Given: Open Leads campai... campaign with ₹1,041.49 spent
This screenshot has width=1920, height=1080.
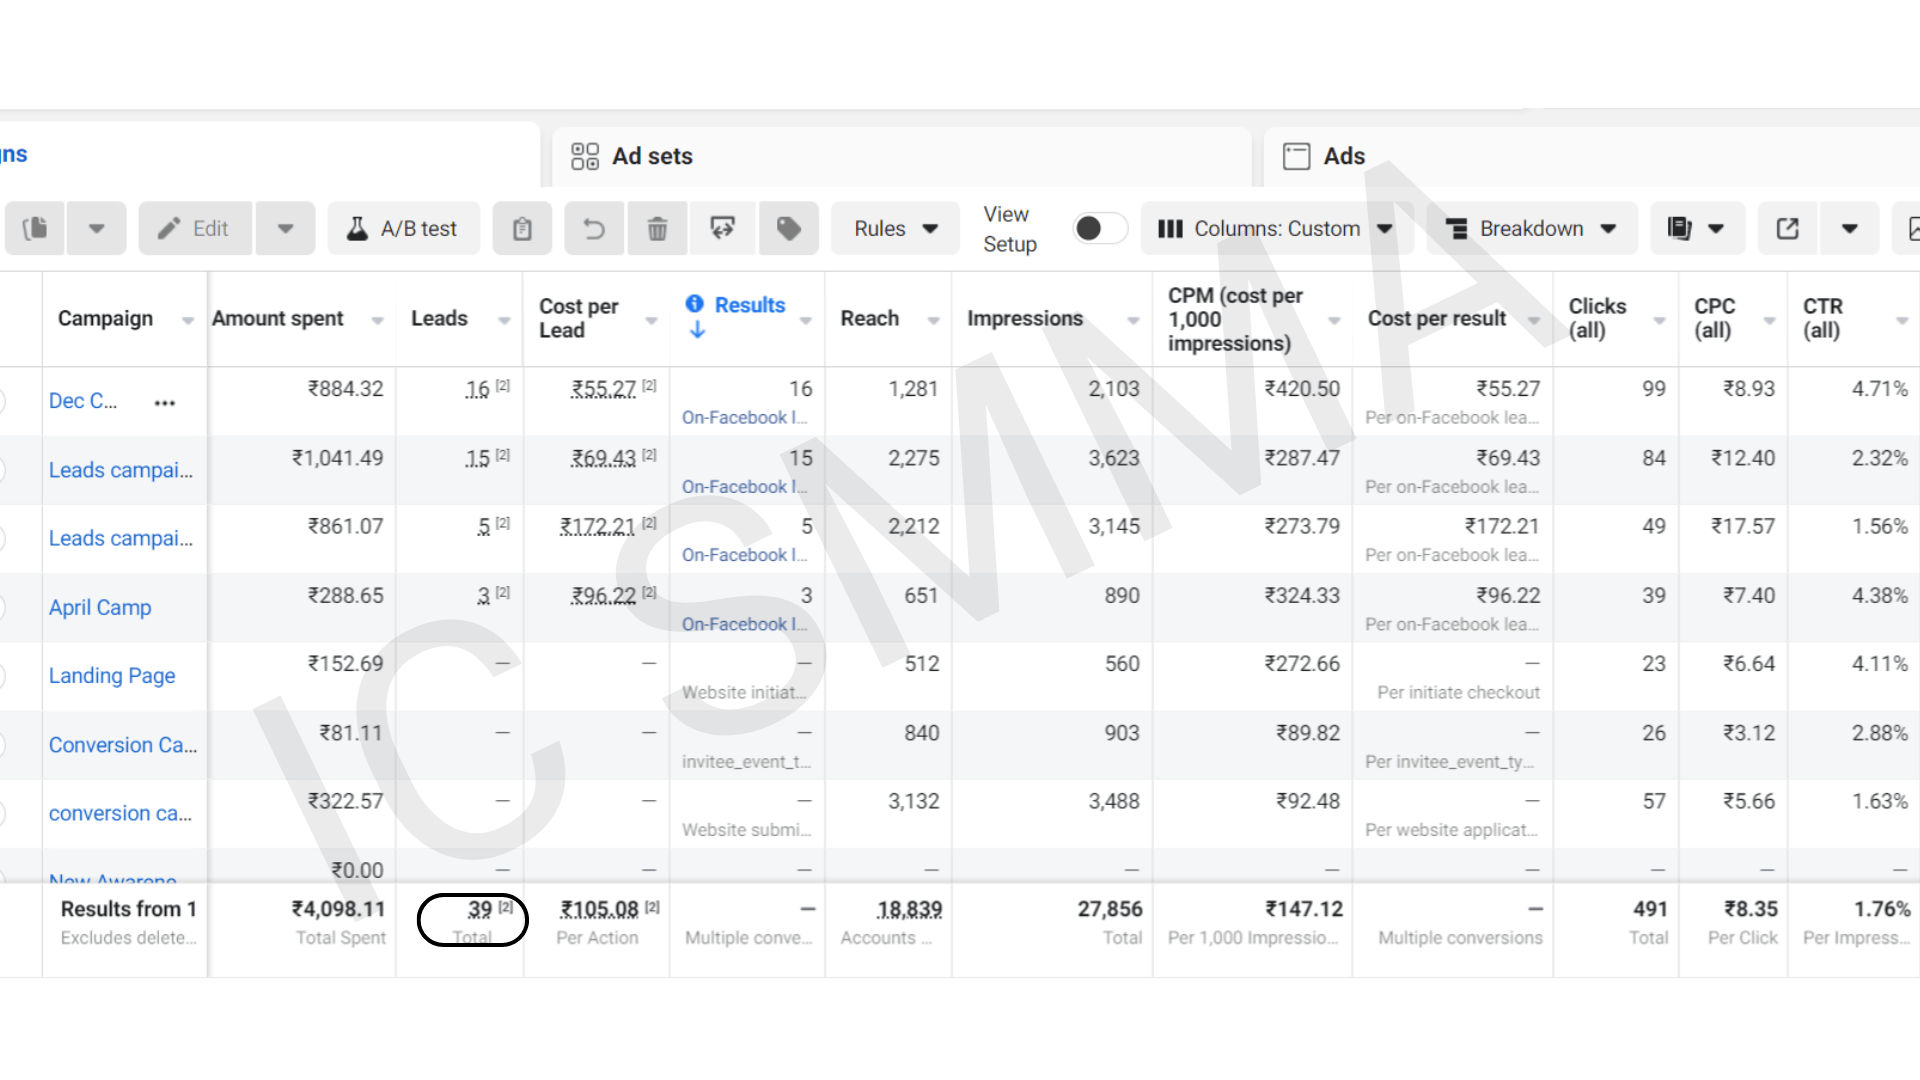Looking at the screenshot, I should (x=121, y=470).
